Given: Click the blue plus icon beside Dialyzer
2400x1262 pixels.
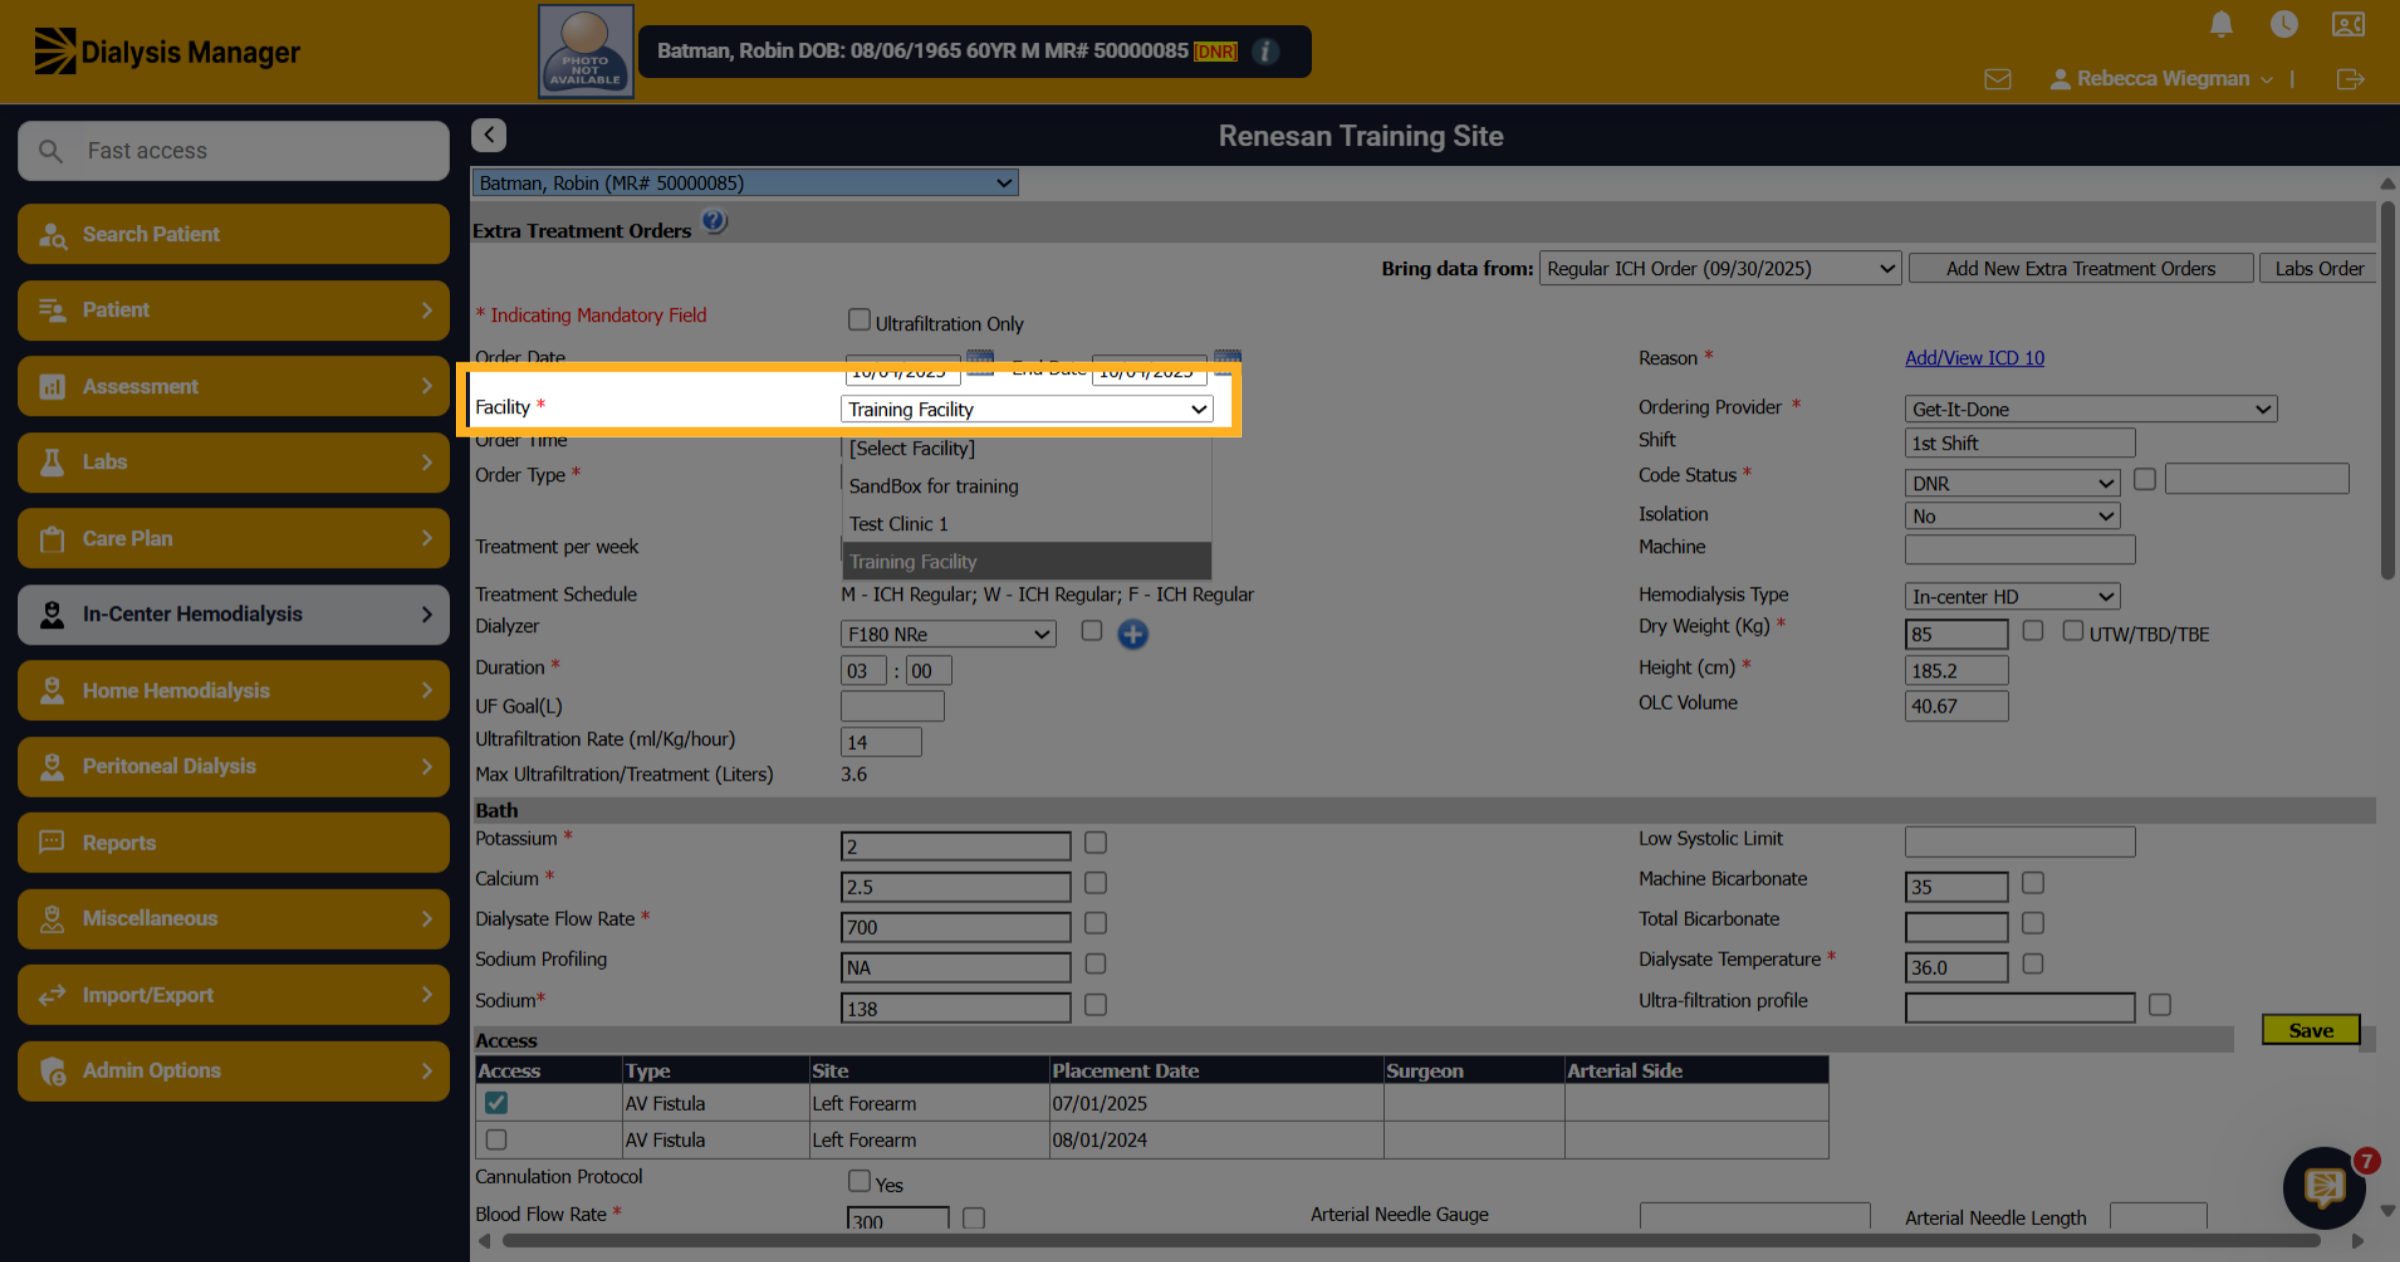Looking at the screenshot, I should 1133,634.
